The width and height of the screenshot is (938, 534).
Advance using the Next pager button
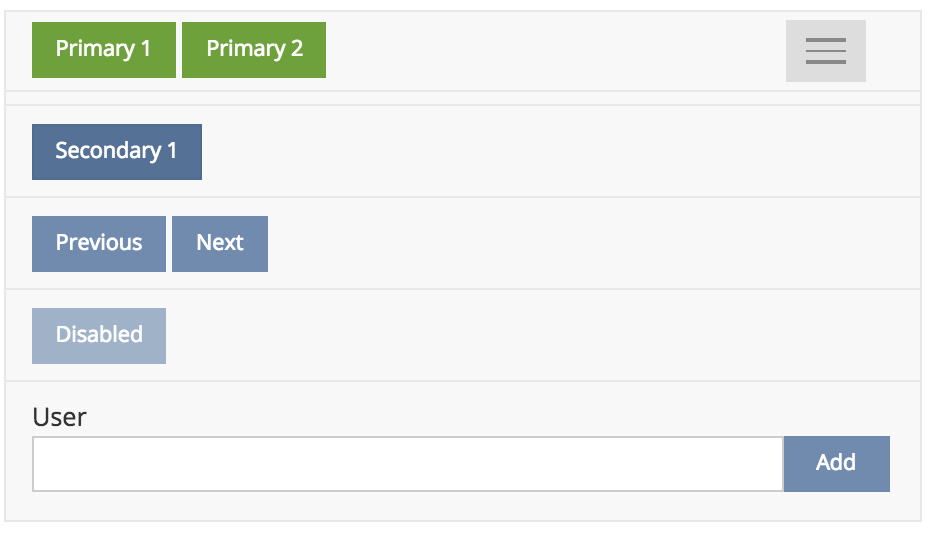[220, 244]
